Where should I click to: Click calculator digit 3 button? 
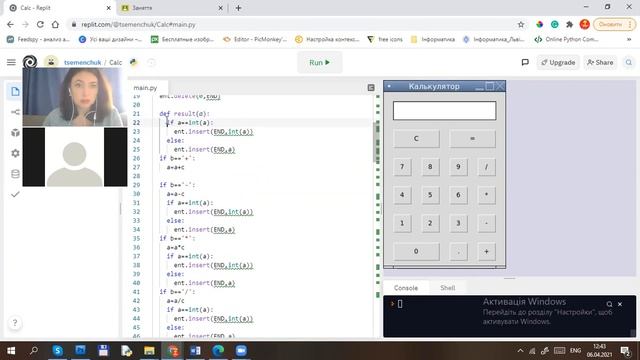pyautogui.click(x=458, y=223)
